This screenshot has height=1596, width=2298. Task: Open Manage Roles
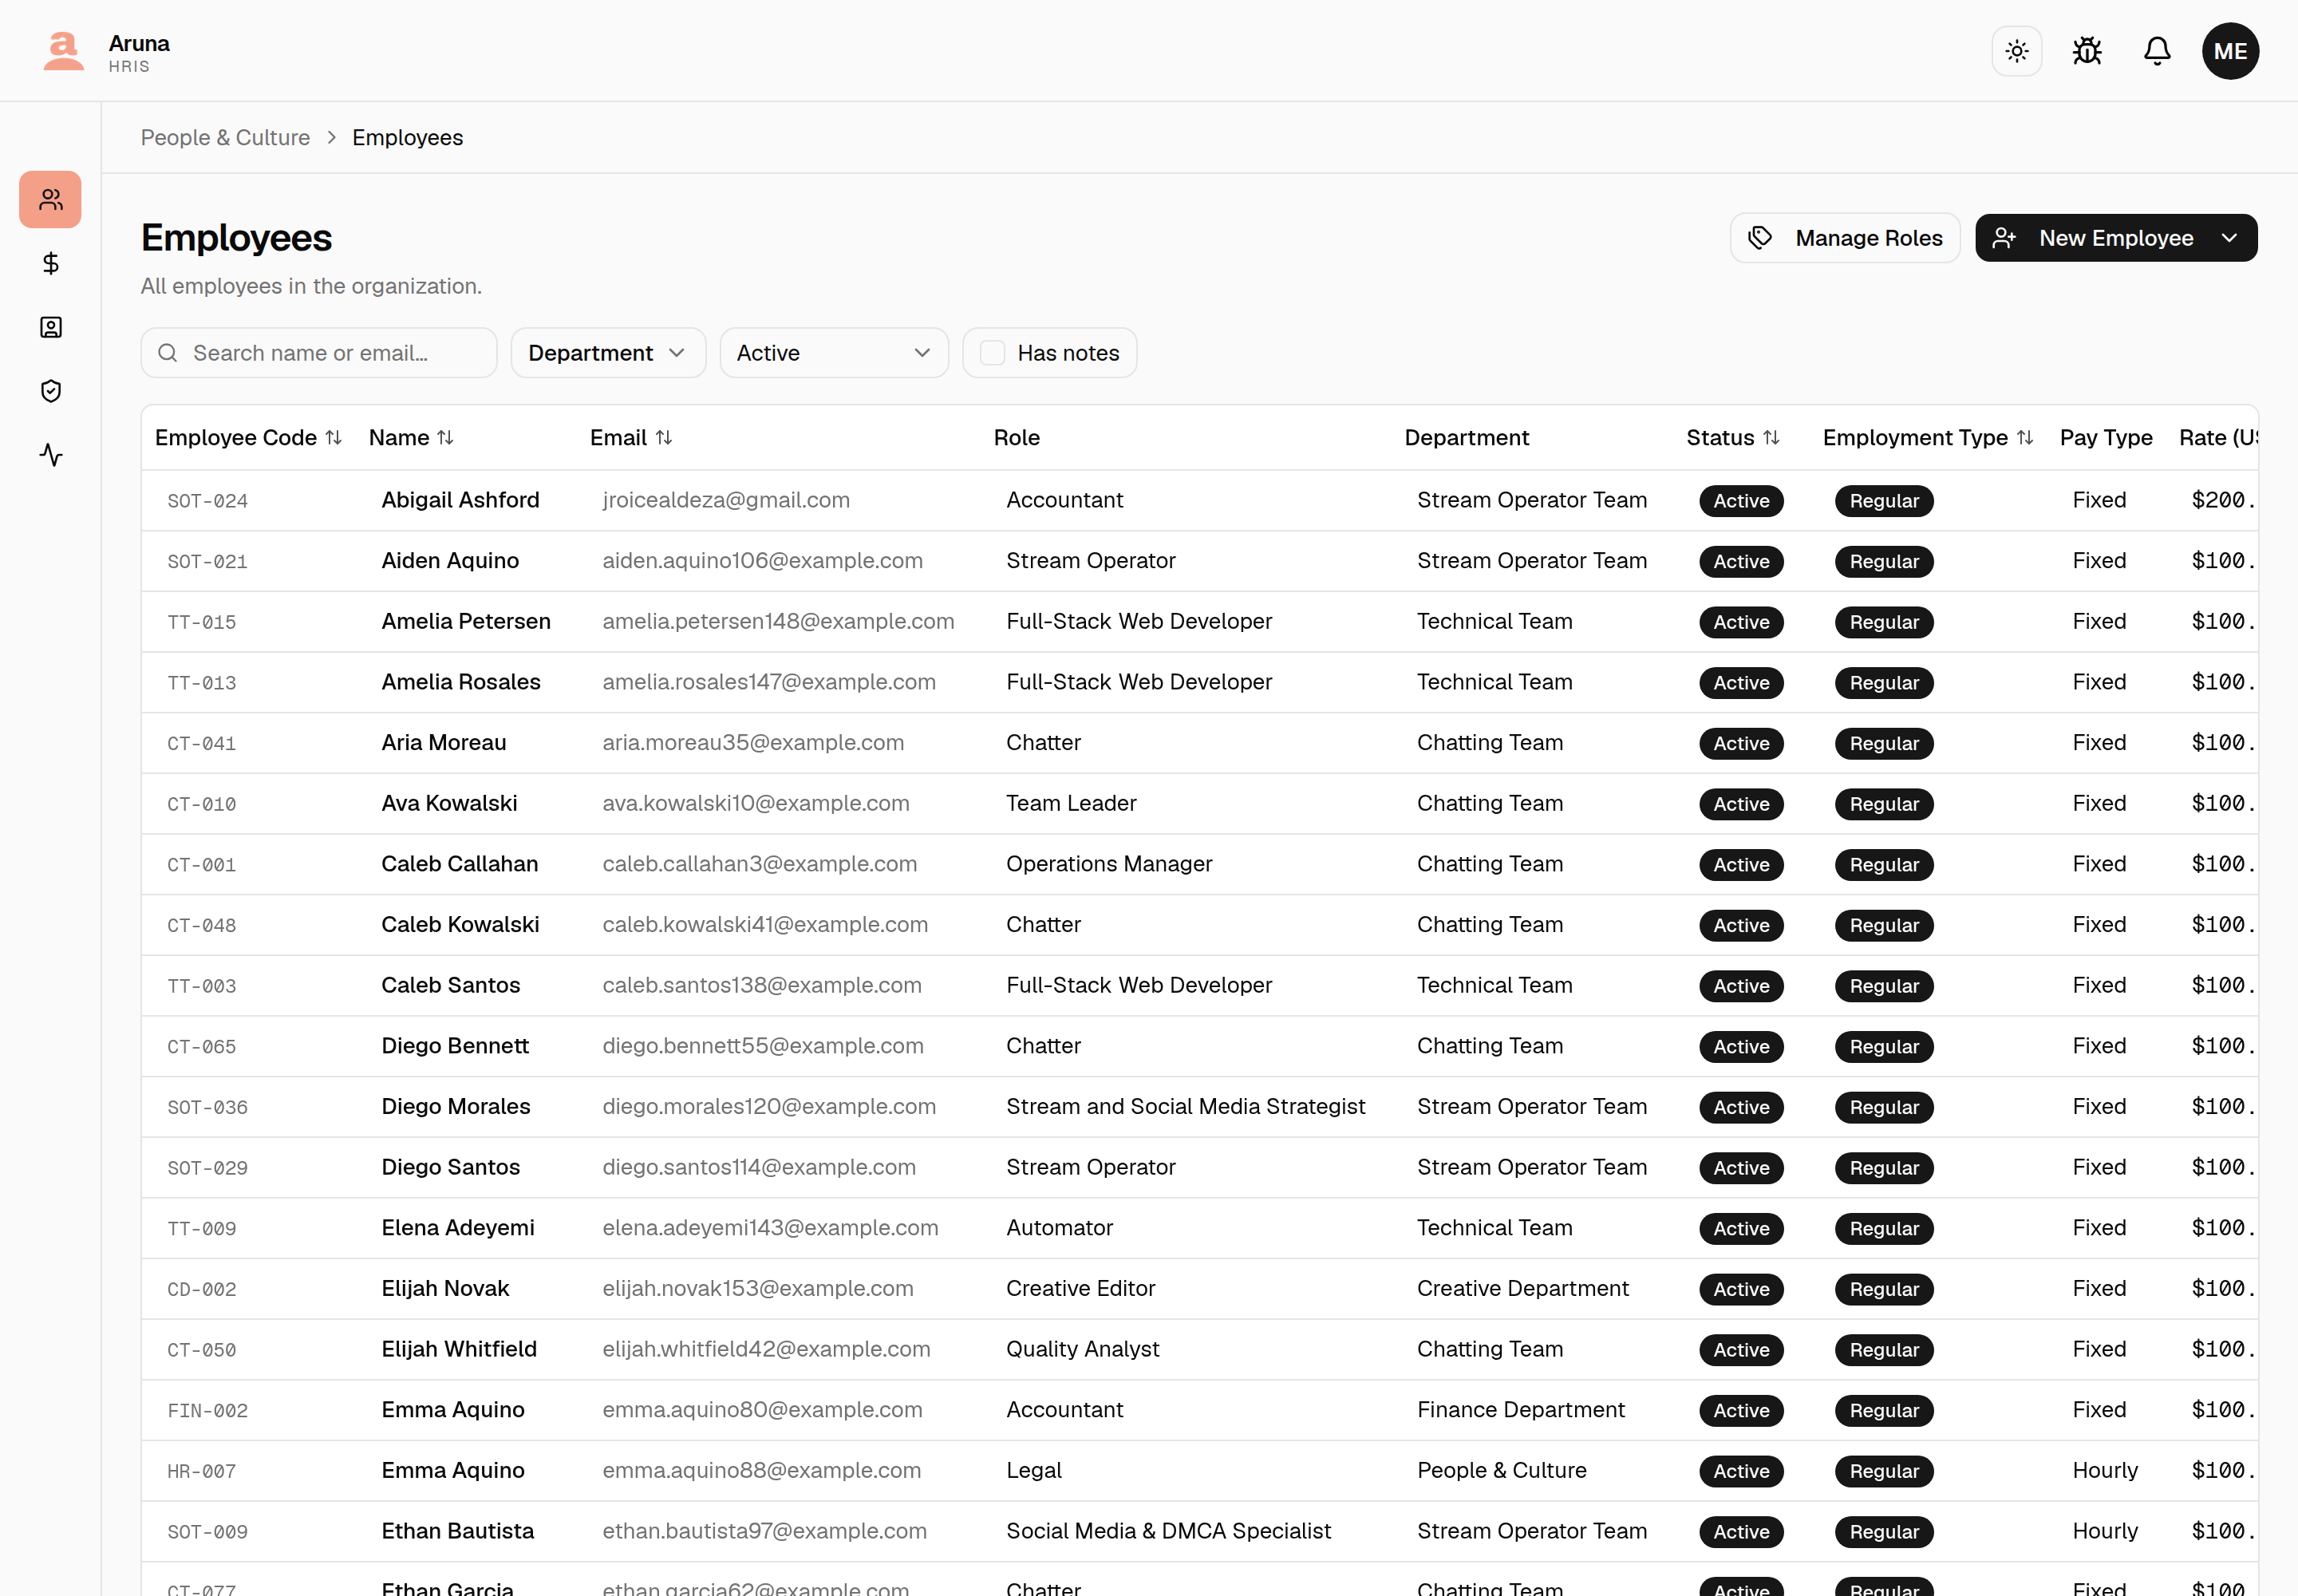click(x=1844, y=238)
